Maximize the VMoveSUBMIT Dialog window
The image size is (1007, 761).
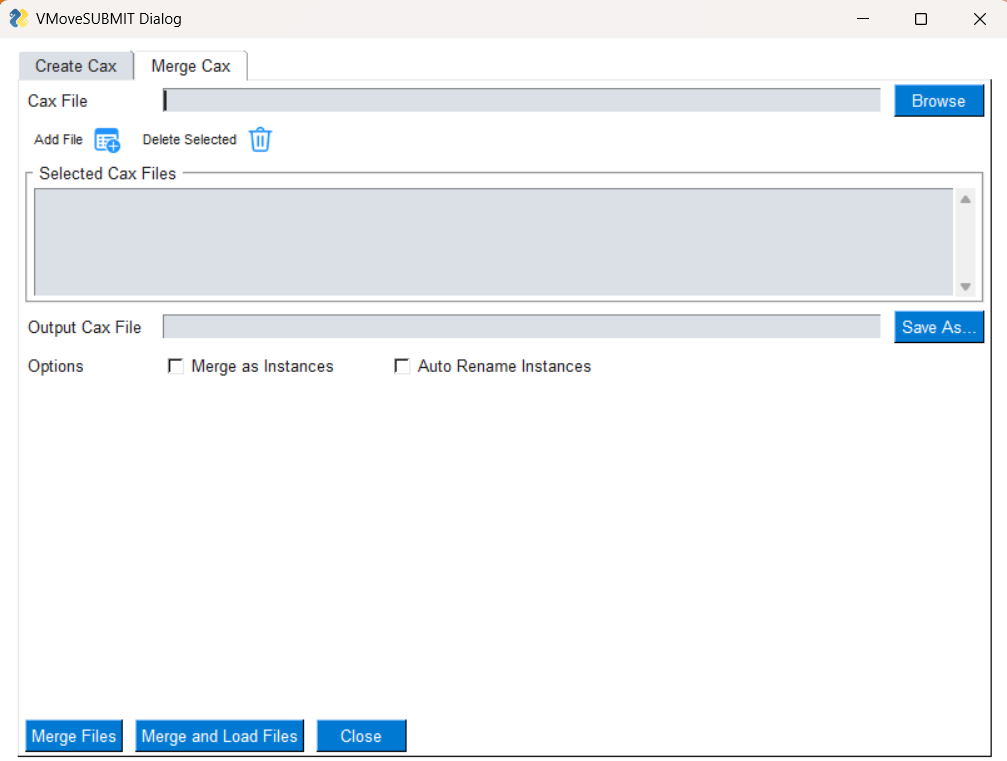click(920, 19)
